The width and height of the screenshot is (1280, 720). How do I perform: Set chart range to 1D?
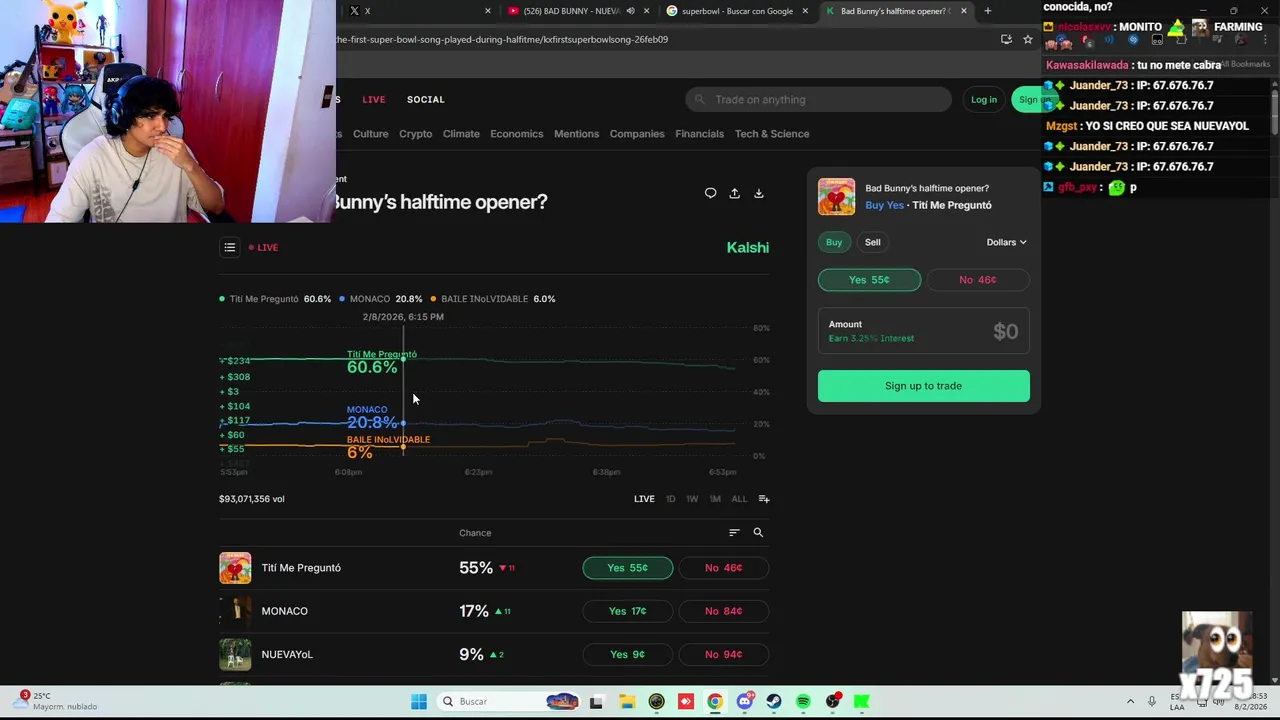tap(670, 499)
